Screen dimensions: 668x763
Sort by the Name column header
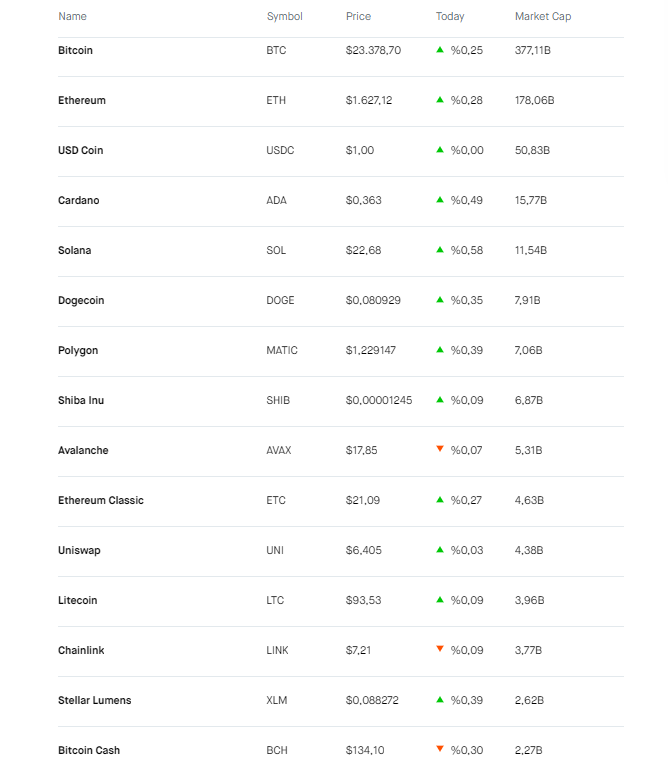(72, 17)
